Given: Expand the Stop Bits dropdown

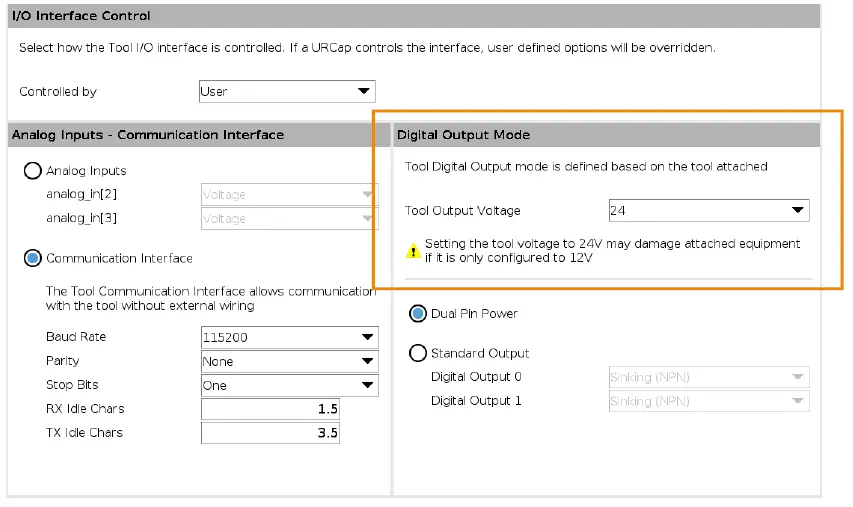Looking at the screenshot, I should coord(289,385).
